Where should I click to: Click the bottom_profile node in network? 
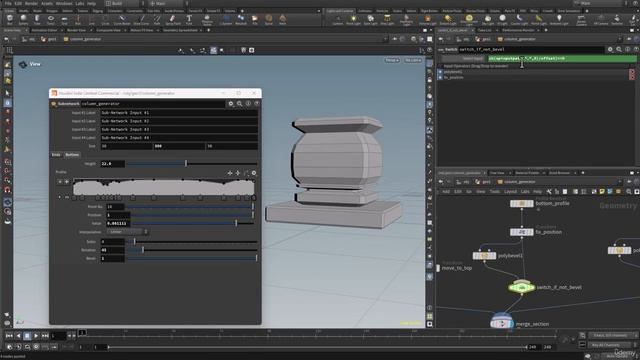[522, 203]
